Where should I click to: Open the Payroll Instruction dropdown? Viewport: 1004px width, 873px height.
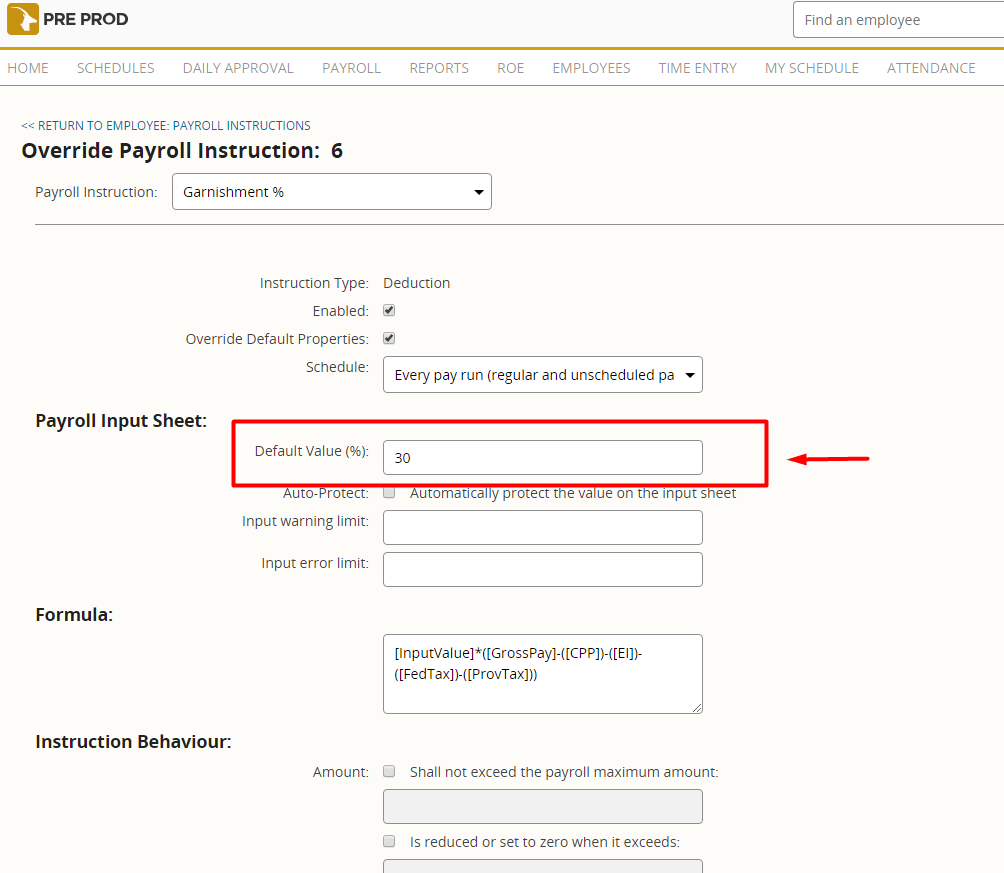click(332, 192)
